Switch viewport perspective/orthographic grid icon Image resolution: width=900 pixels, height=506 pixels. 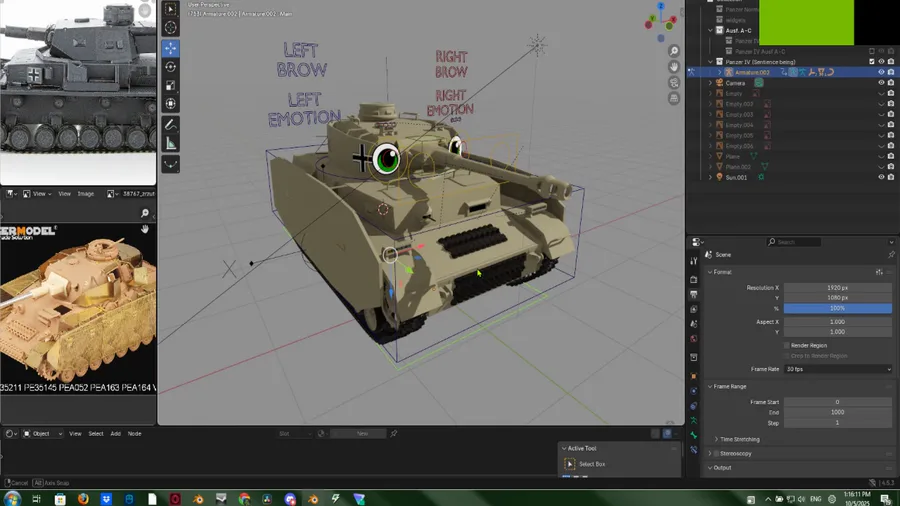(674, 98)
